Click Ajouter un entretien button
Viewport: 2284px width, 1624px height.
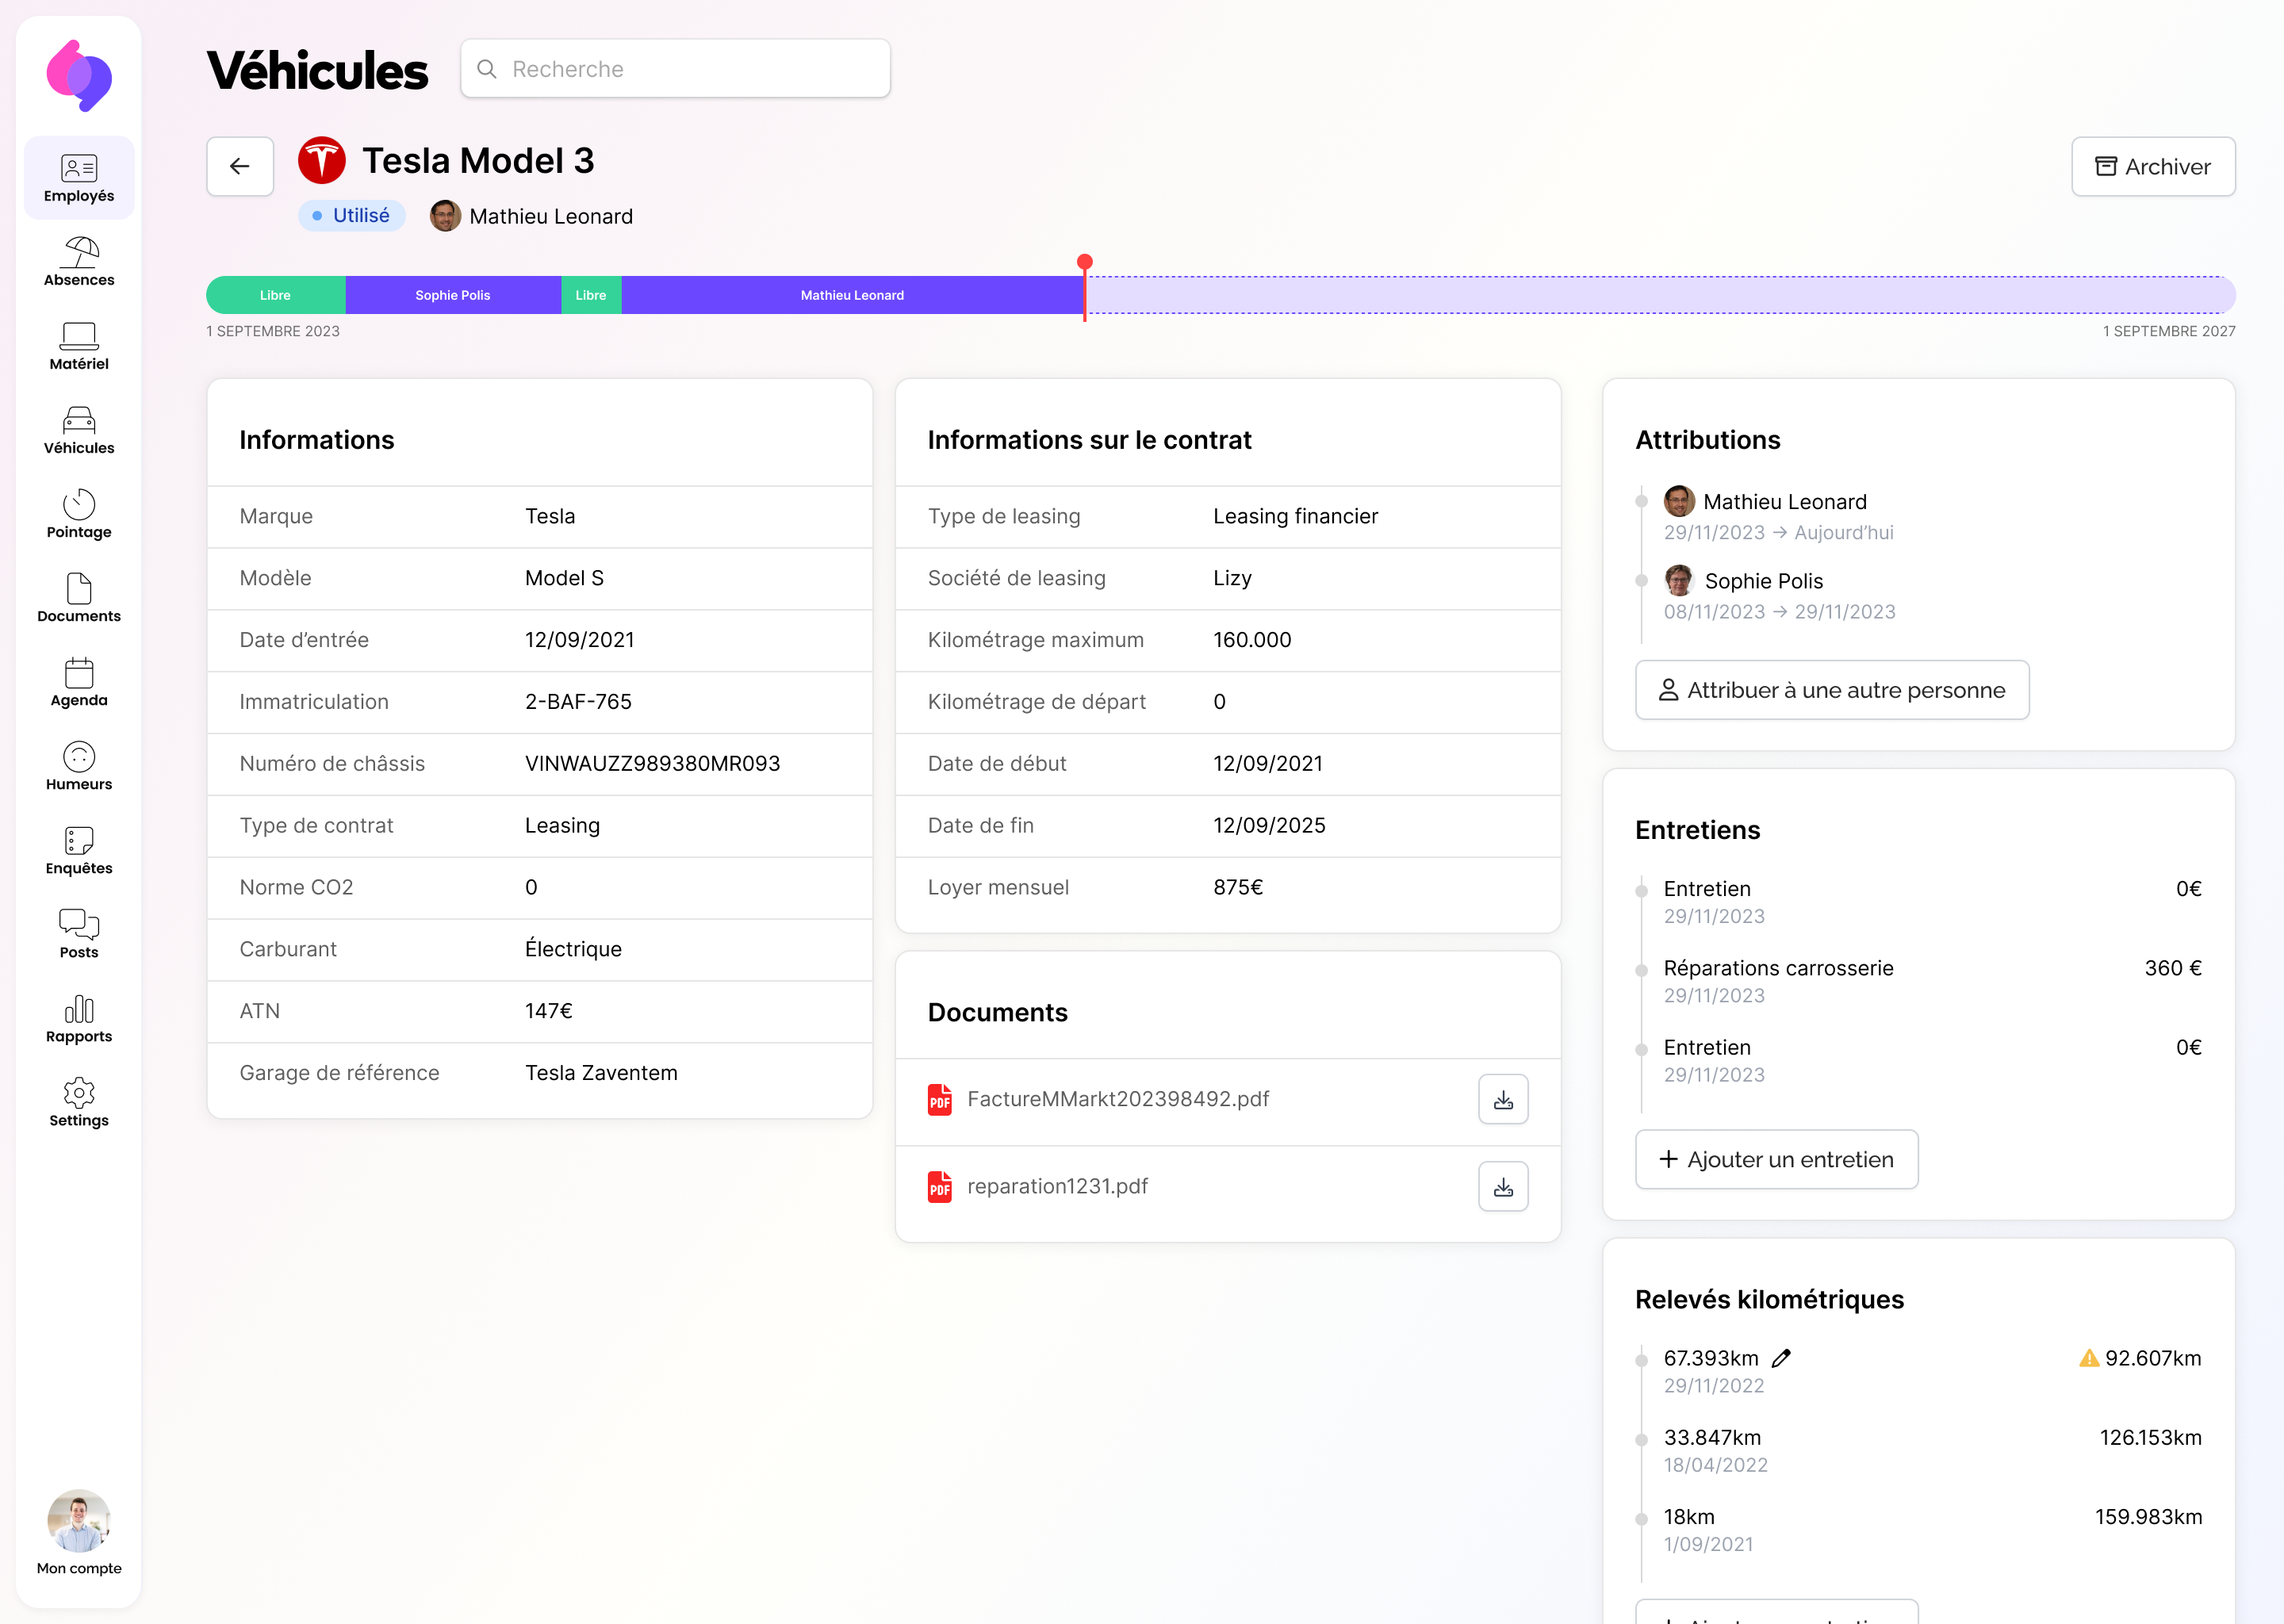tap(1776, 1159)
